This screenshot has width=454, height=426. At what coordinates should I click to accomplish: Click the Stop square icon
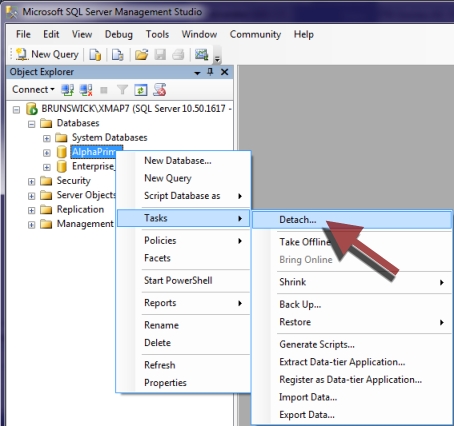click(104, 90)
